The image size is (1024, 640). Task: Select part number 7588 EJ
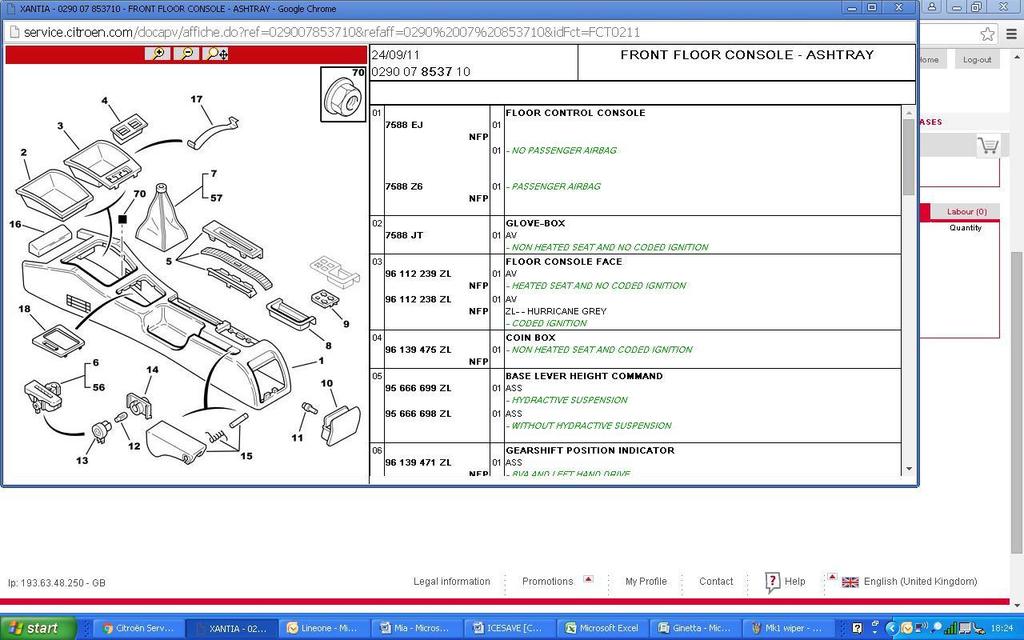click(404, 125)
